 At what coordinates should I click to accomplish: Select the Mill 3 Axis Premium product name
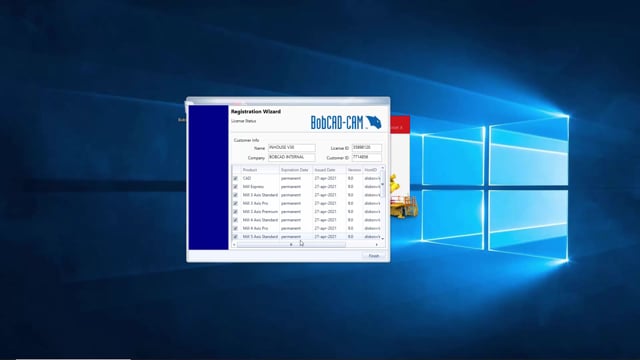pos(260,212)
